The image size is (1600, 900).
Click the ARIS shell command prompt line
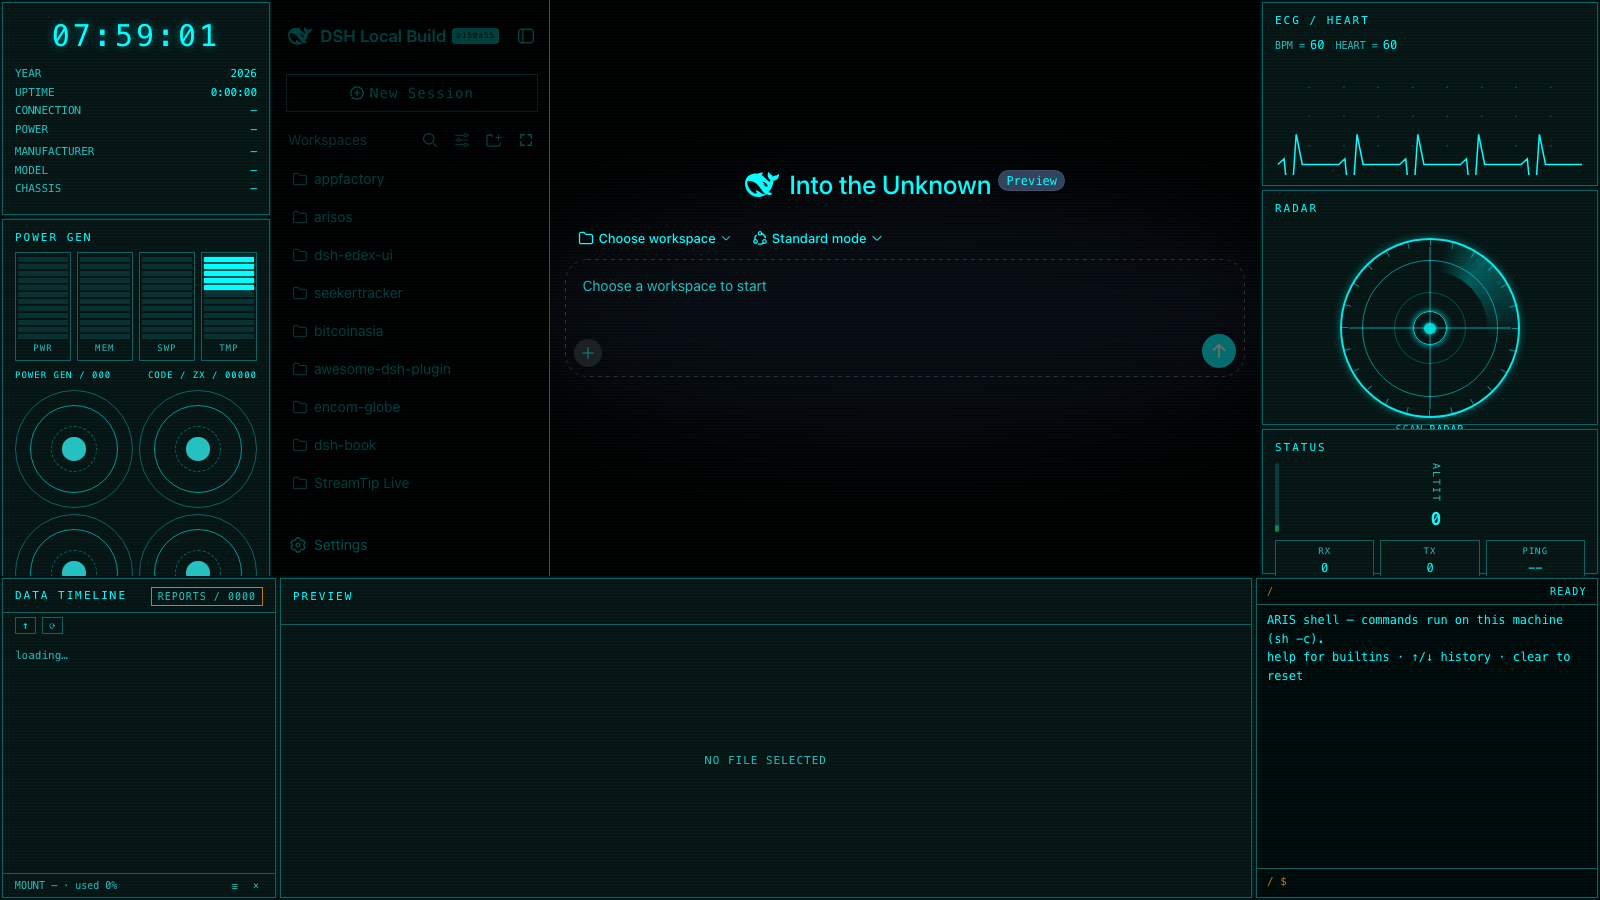1427,882
